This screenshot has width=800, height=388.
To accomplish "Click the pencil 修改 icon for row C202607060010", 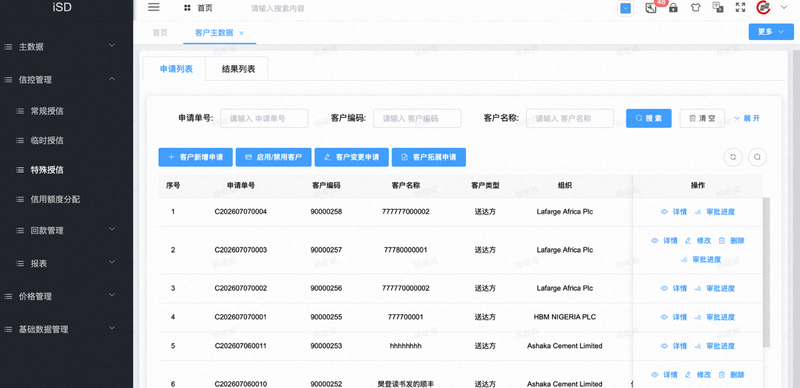I will (x=688, y=375).
